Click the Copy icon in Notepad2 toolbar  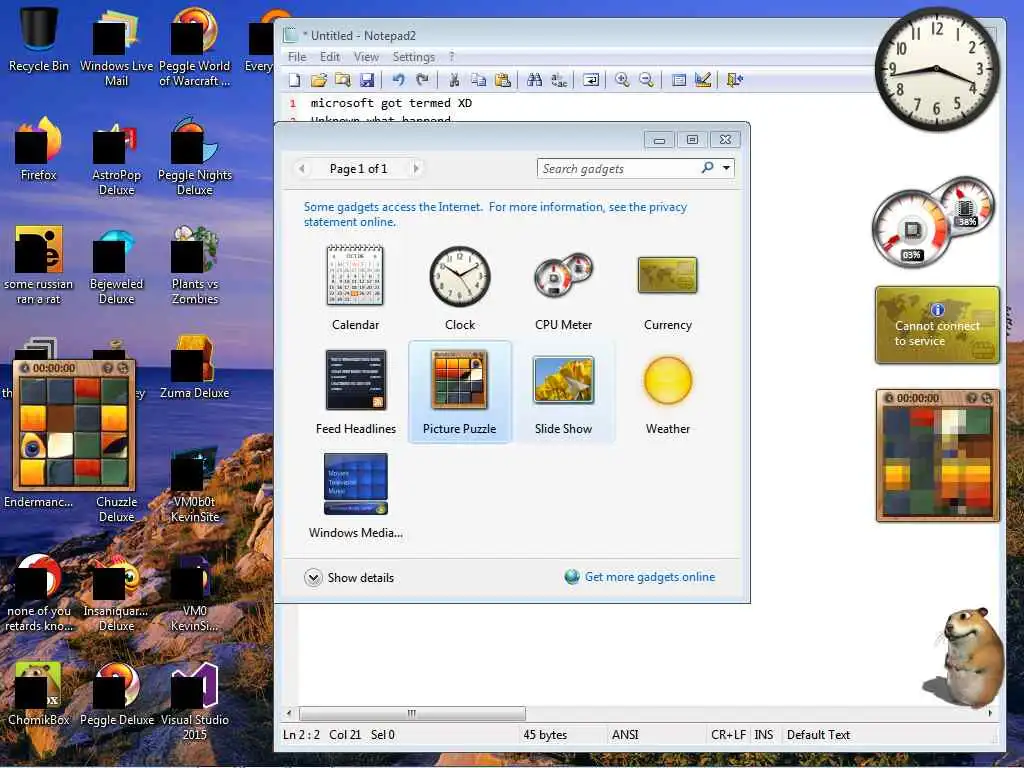(x=478, y=80)
